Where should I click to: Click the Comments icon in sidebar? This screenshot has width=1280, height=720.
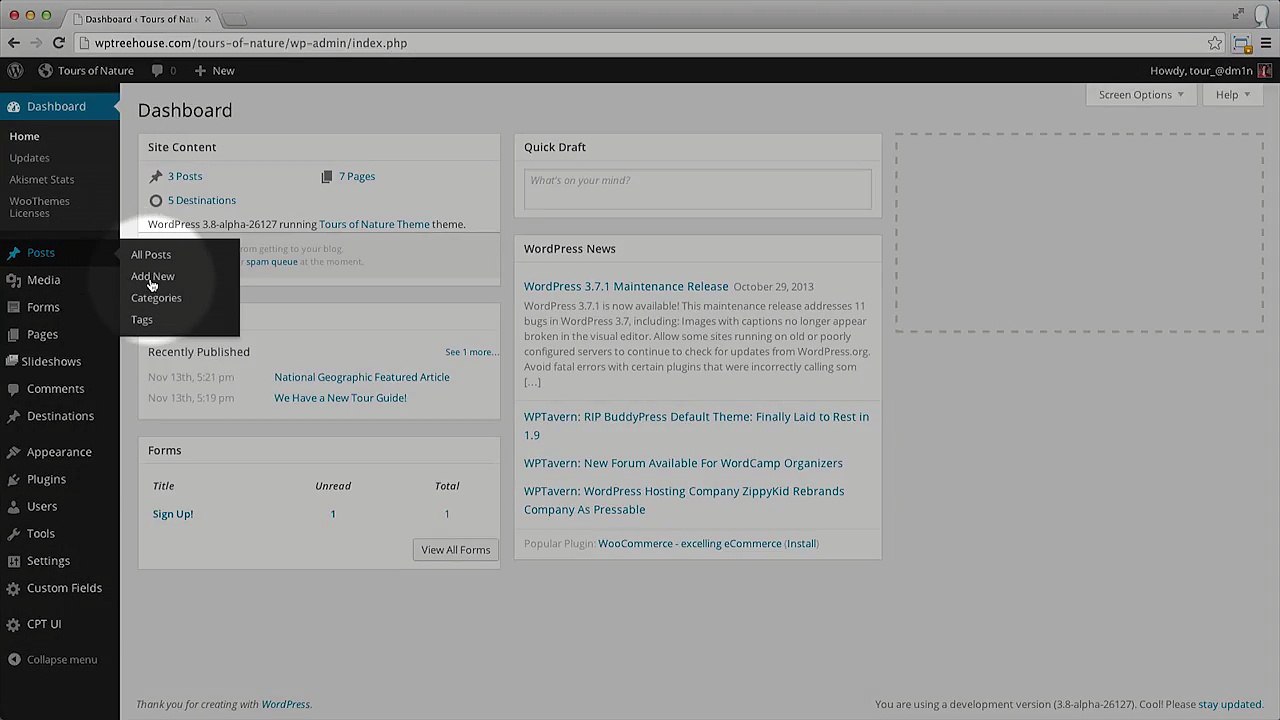tap(13, 389)
